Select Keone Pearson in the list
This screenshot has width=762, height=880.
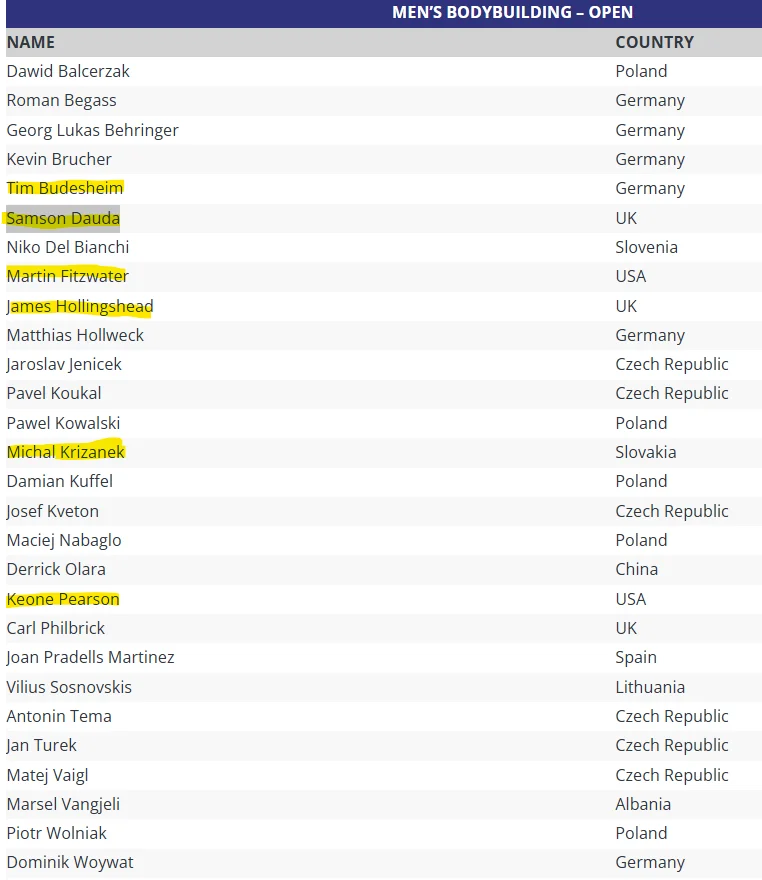63,599
